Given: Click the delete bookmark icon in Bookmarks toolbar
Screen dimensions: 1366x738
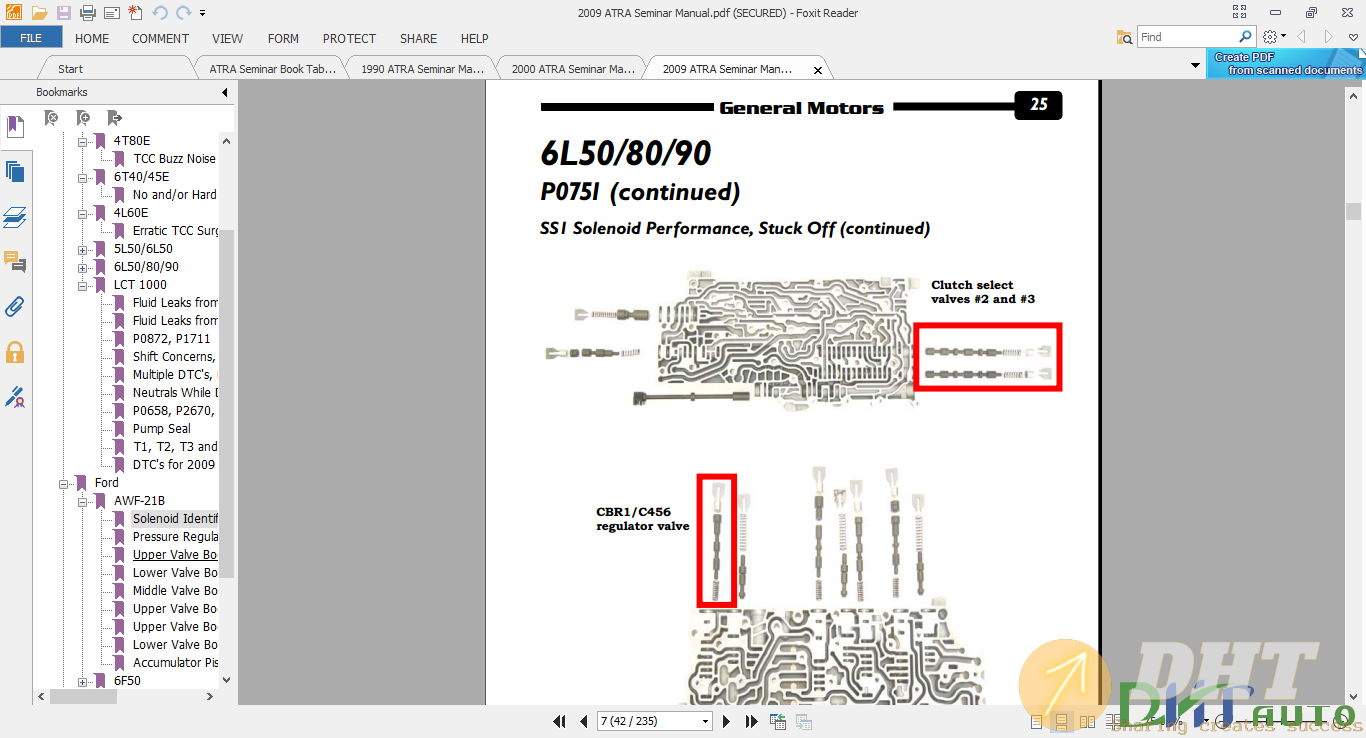Looking at the screenshot, I should point(51,118).
